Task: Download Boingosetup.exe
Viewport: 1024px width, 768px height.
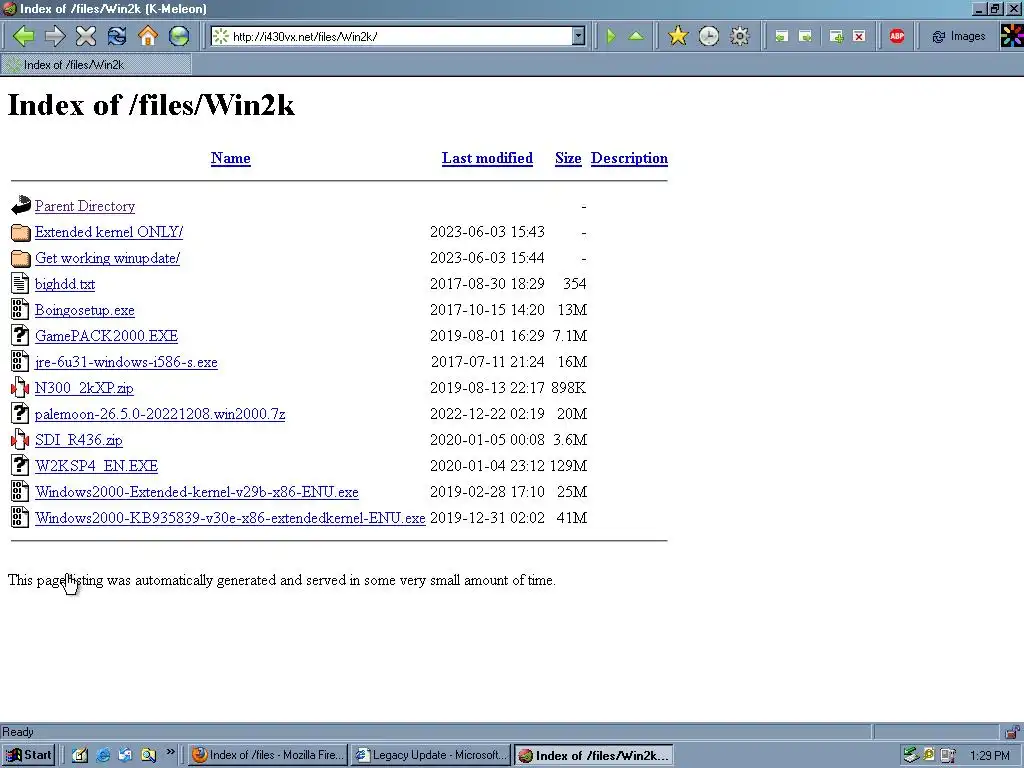Action: pos(85,310)
